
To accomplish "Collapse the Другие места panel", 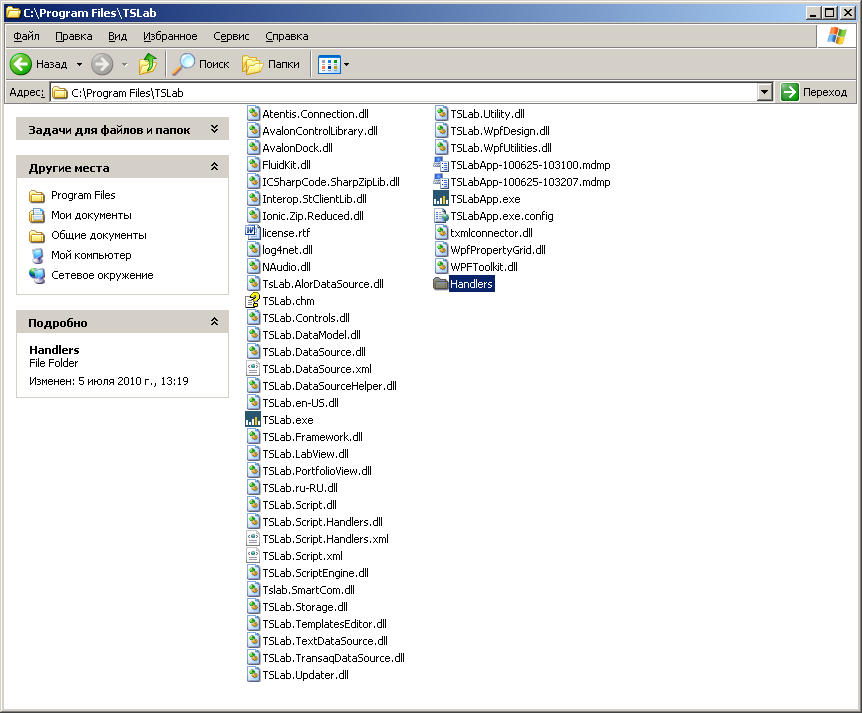I will click(214, 168).
